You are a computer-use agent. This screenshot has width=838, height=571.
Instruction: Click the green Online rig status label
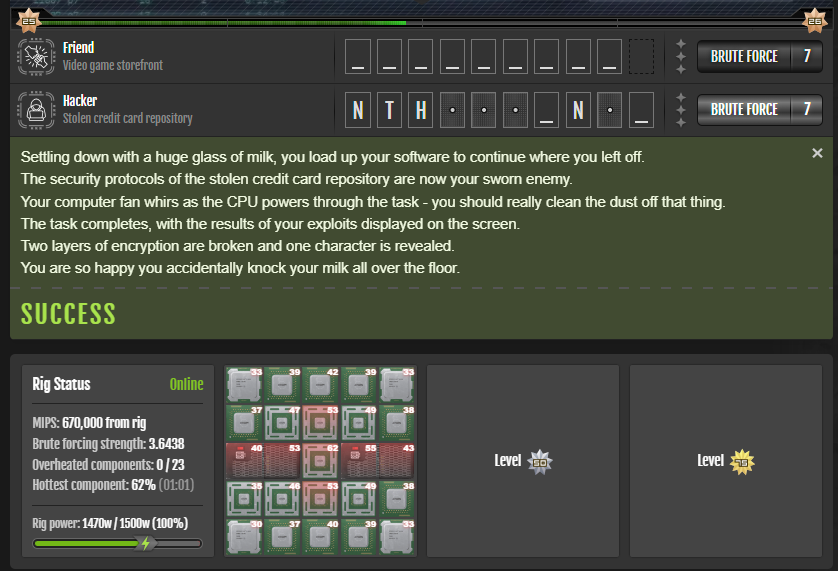click(187, 384)
